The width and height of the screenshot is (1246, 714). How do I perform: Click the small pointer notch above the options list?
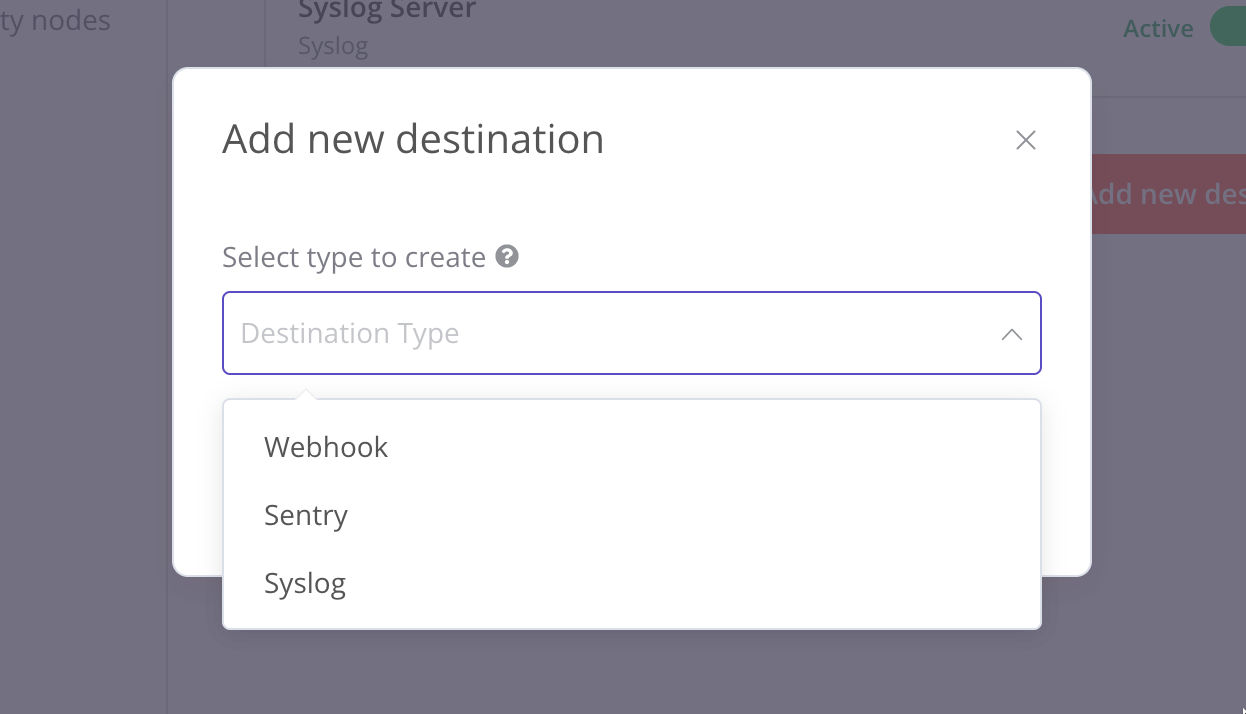308,394
